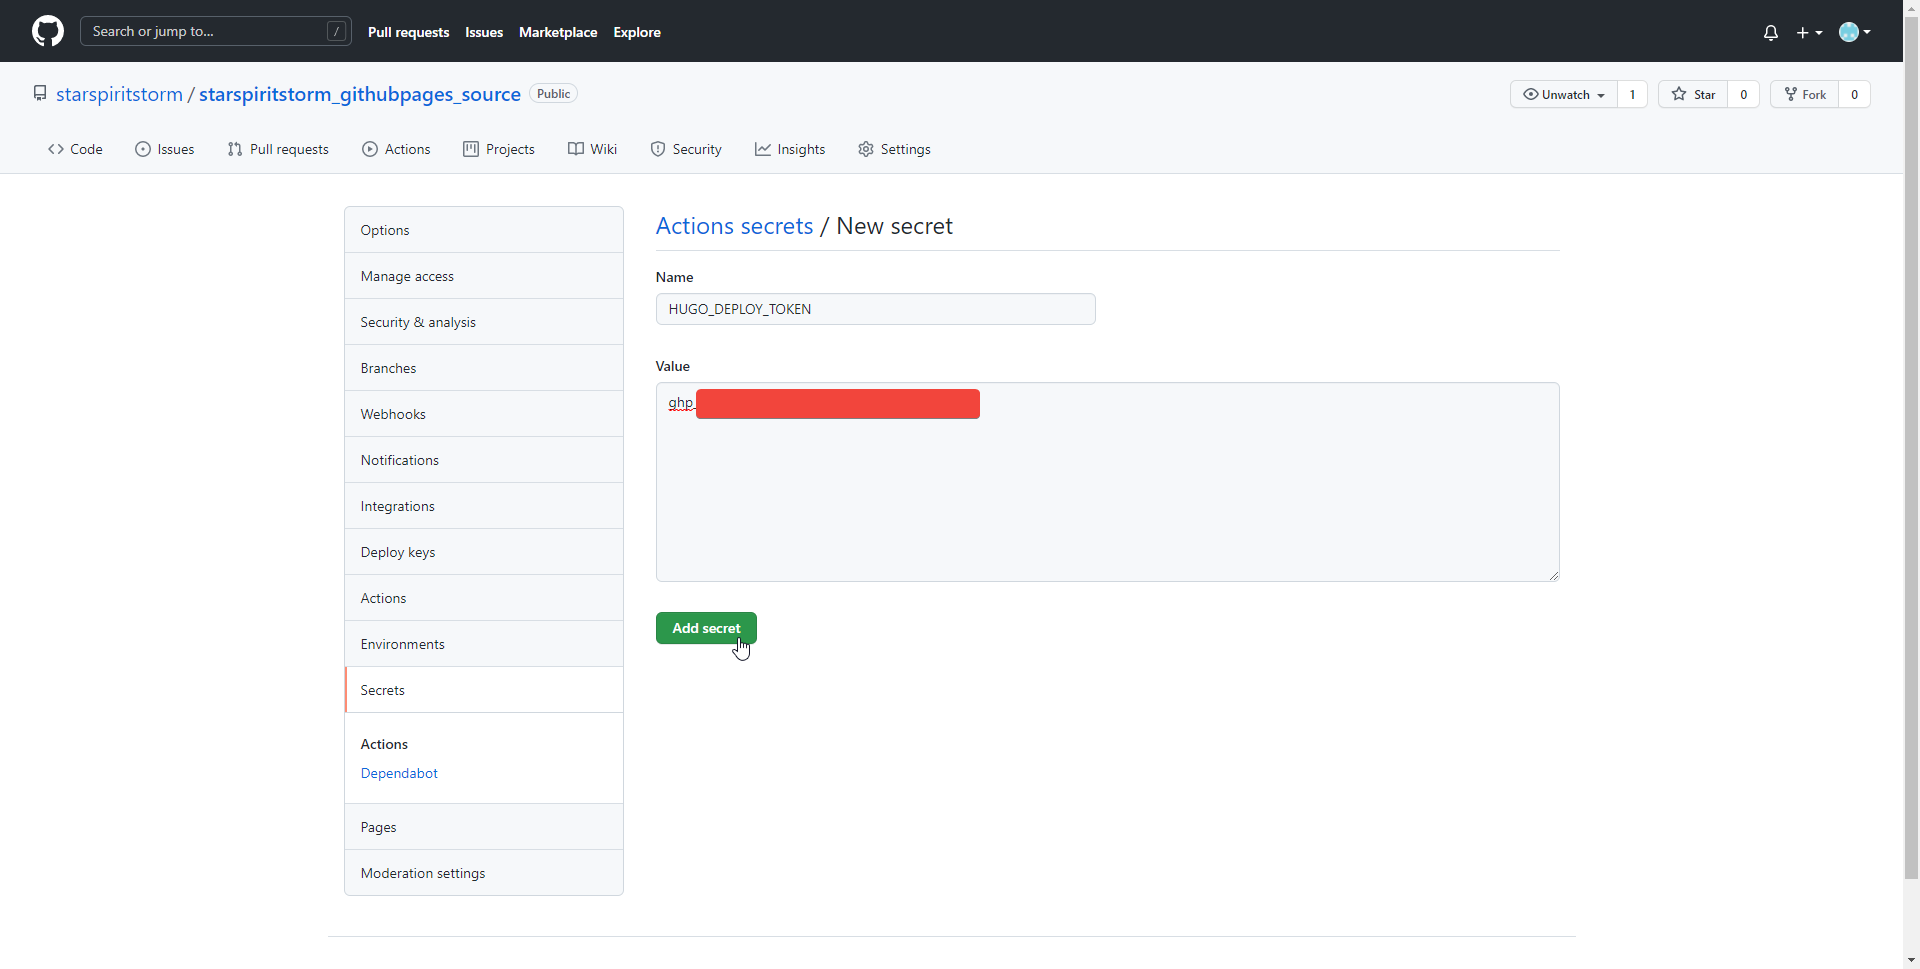This screenshot has width=1920, height=969.
Task: Open the Settings tab
Action: click(x=894, y=149)
